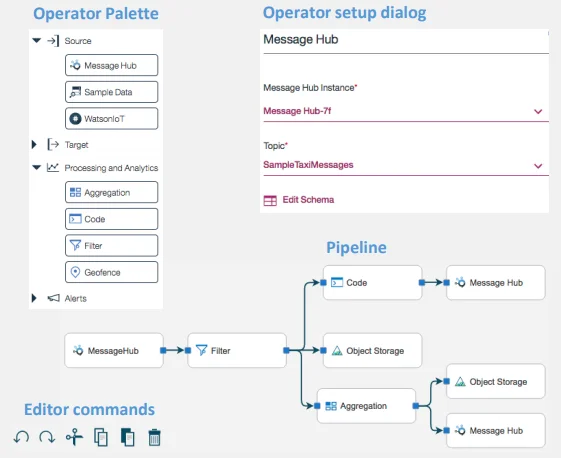Expand the Alerts palette category
This screenshot has width=561, height=458.
pos(34,298)
